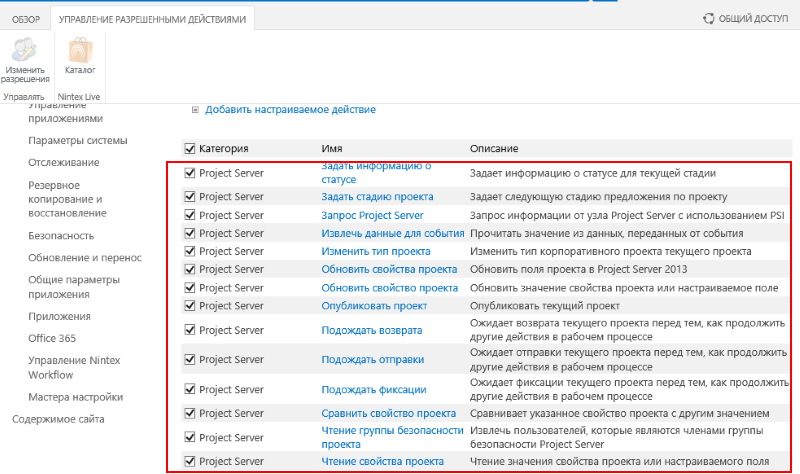The height and width of the screenshot is (474, 800).
Task: Toggle checkbox for Опубликовать проект row
Action: (x=190, y=306)
